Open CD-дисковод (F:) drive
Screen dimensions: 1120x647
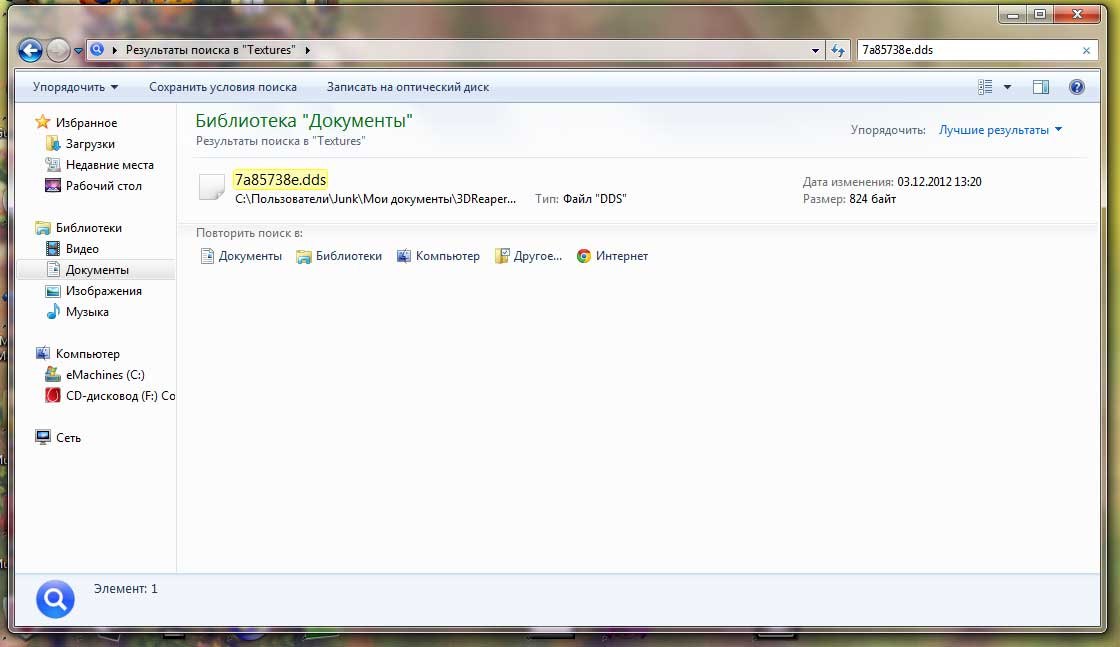[x=120, y=396]
